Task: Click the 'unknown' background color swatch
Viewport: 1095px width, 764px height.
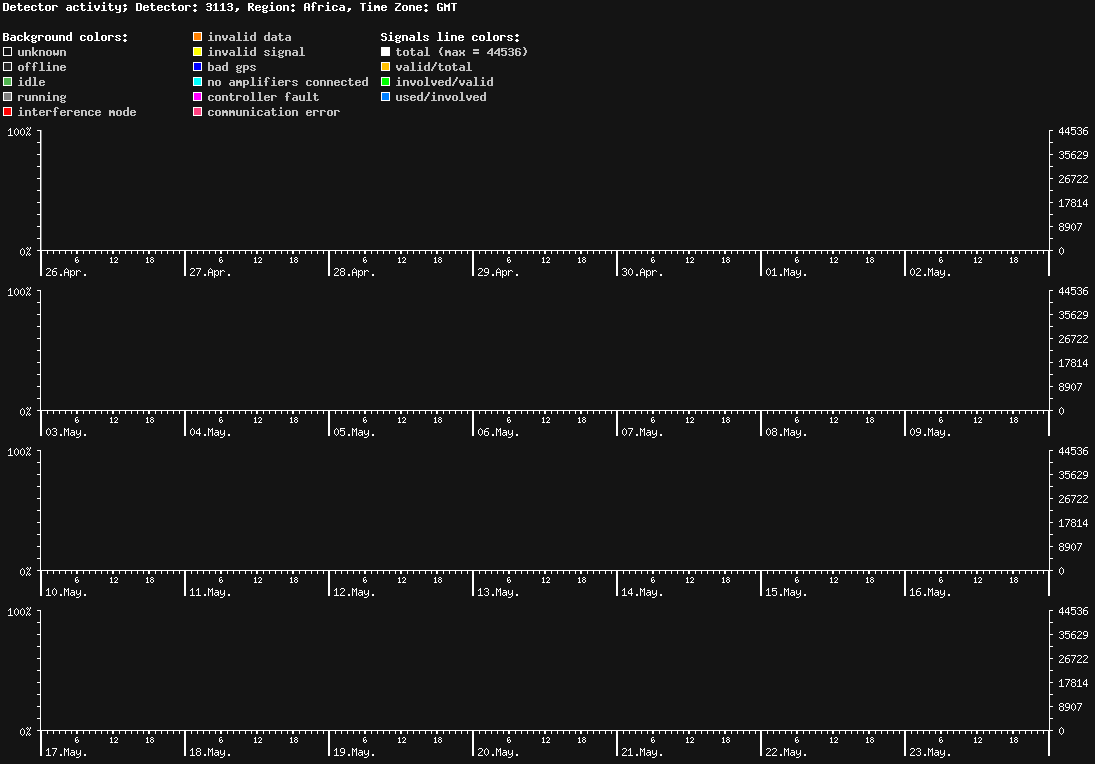Action: pos(8,52)
